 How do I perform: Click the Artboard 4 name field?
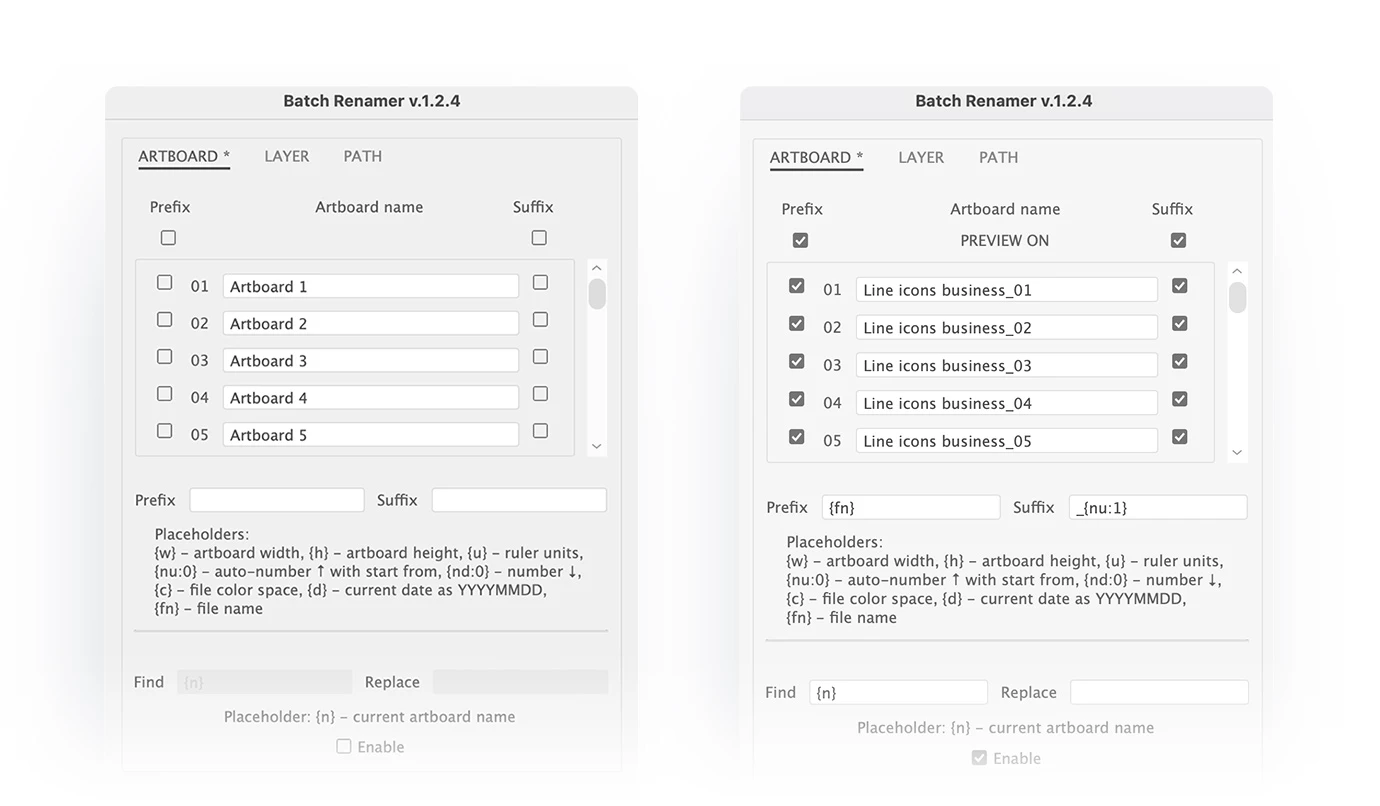pos(371,397)
